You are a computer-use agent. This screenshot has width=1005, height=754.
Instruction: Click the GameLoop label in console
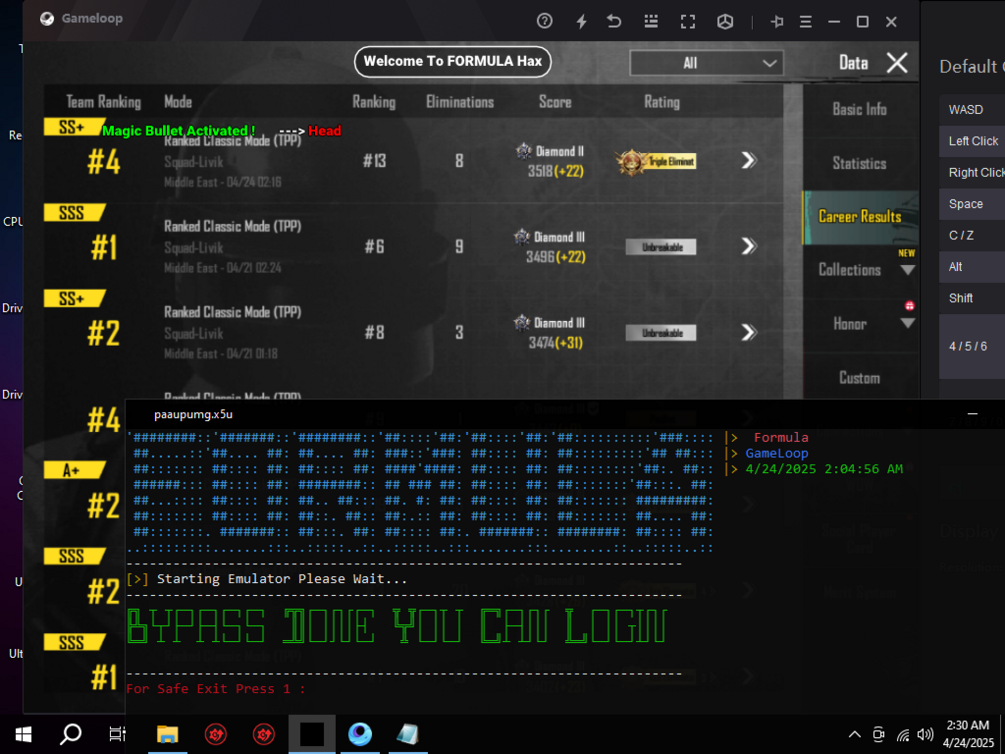pyautogui.click(x=776, y=453)
